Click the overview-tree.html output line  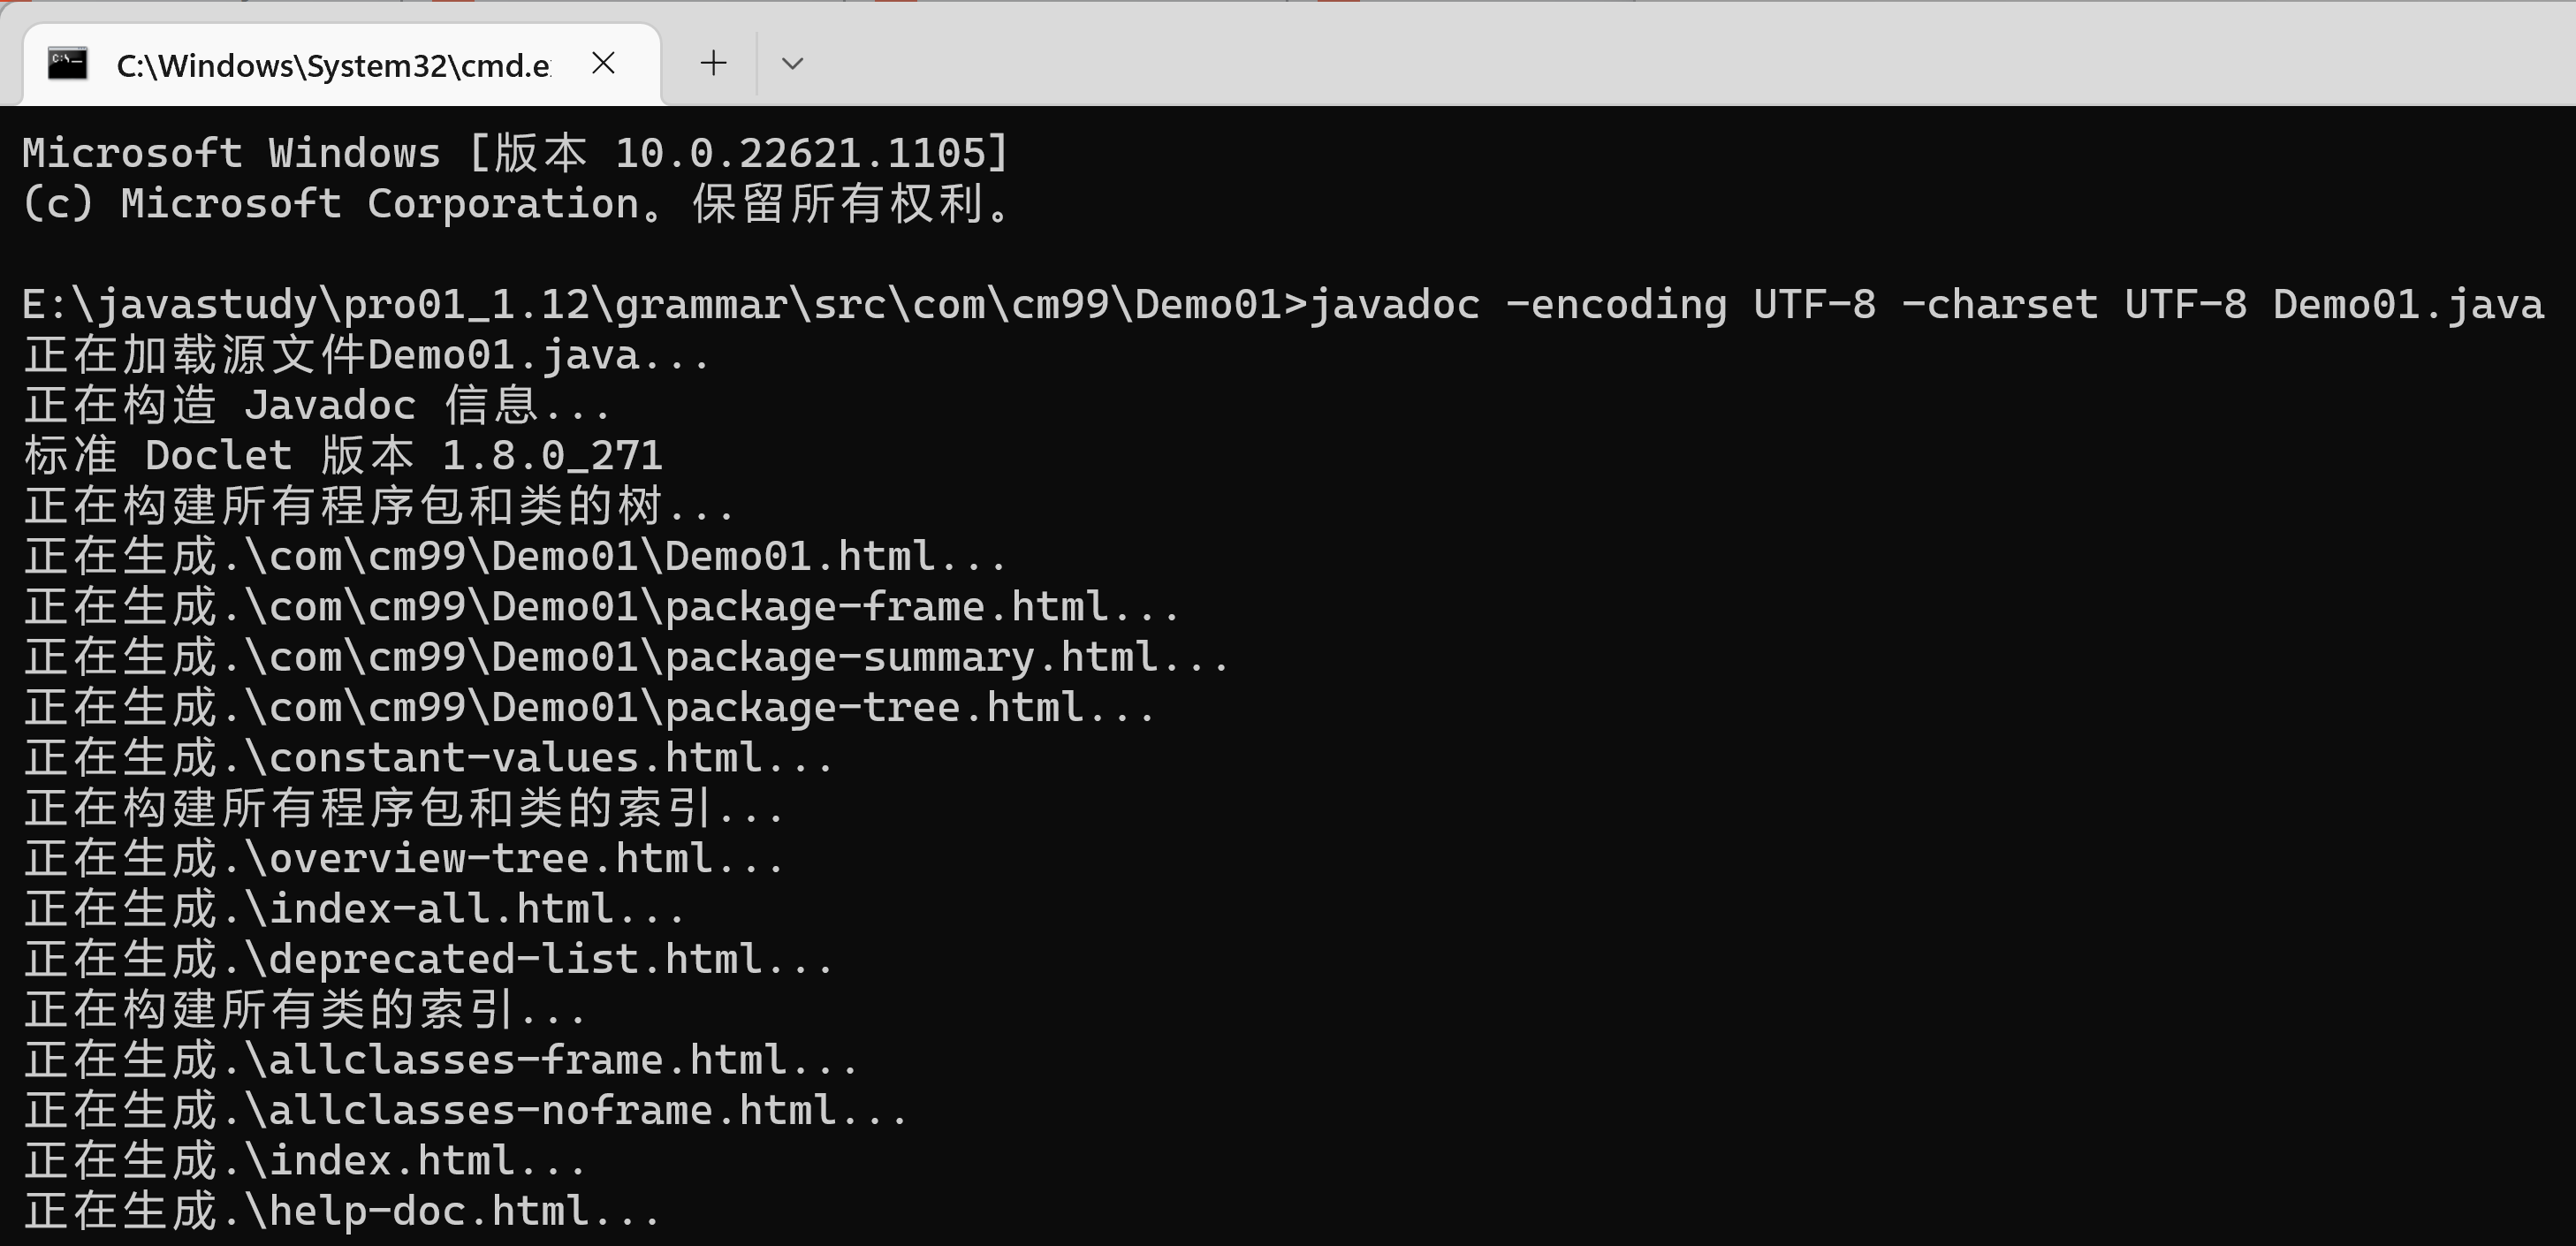(x=404, y=858)
